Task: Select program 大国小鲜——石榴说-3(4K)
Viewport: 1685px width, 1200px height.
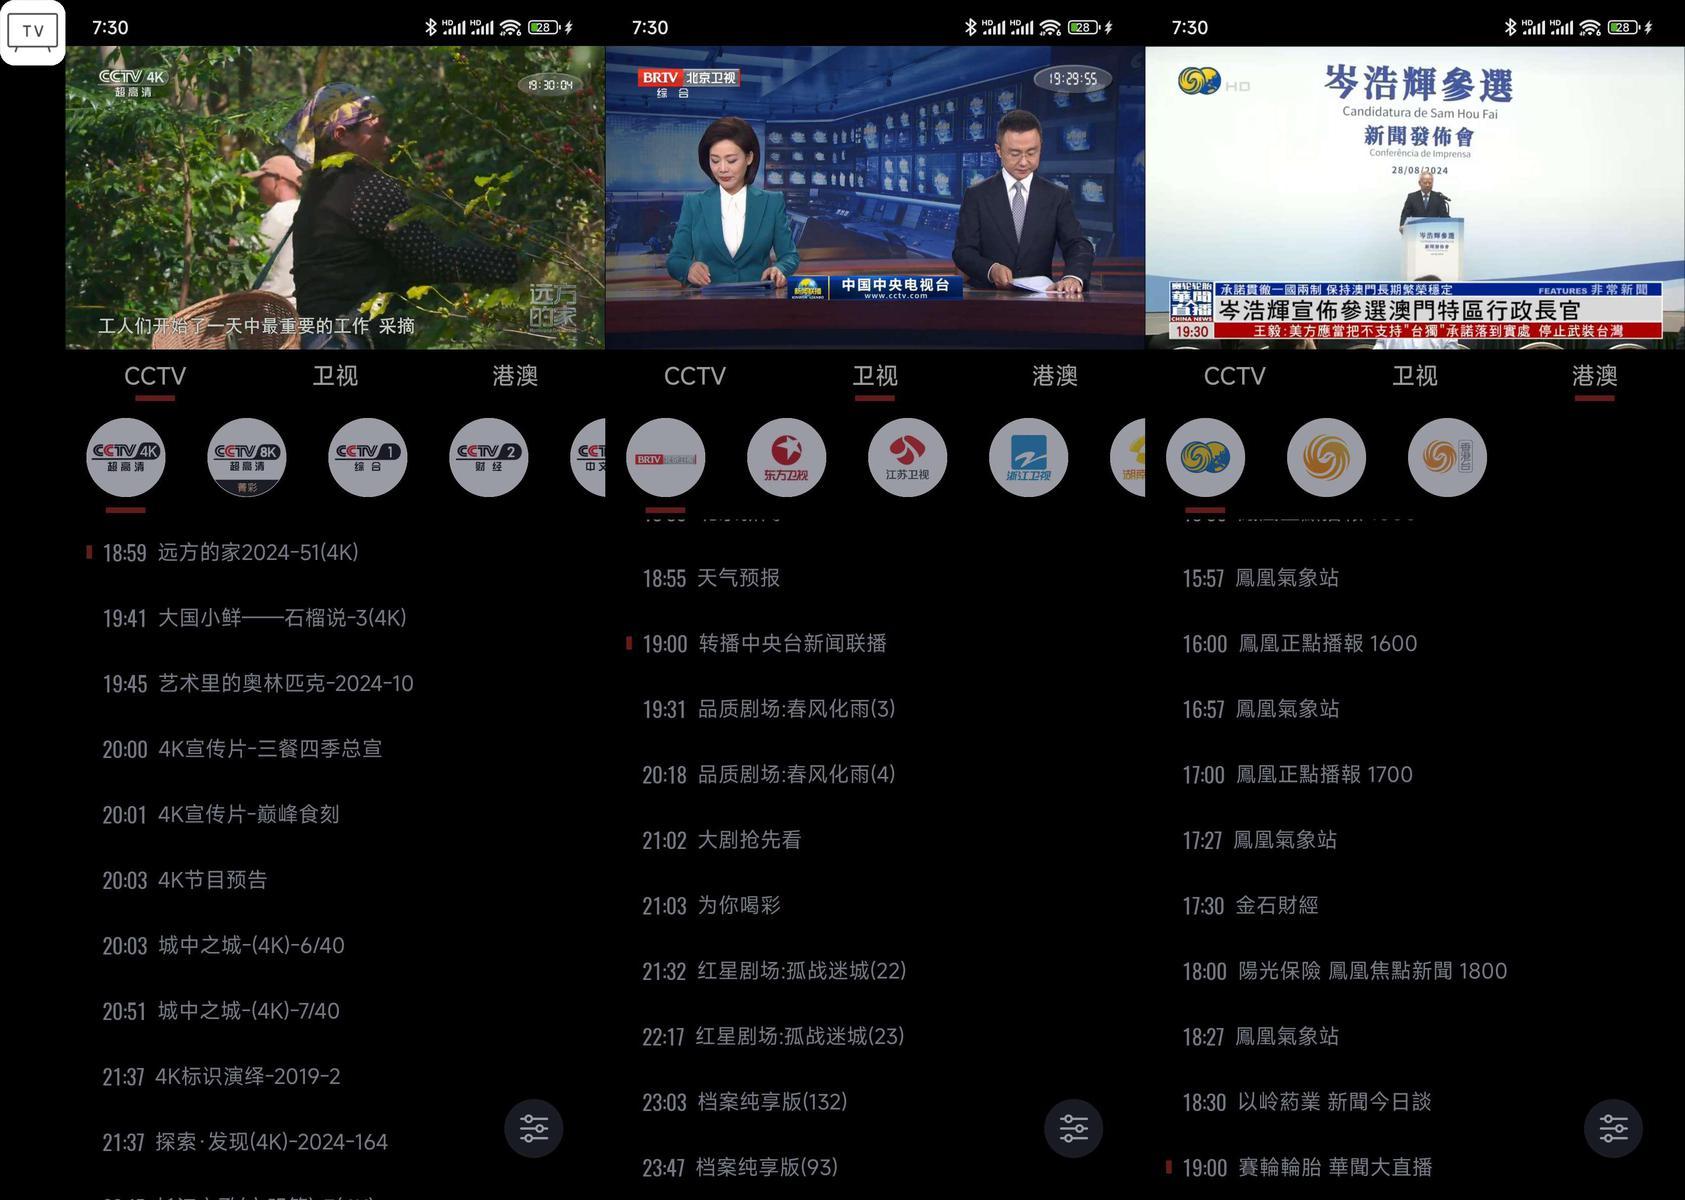Action: 254,618
